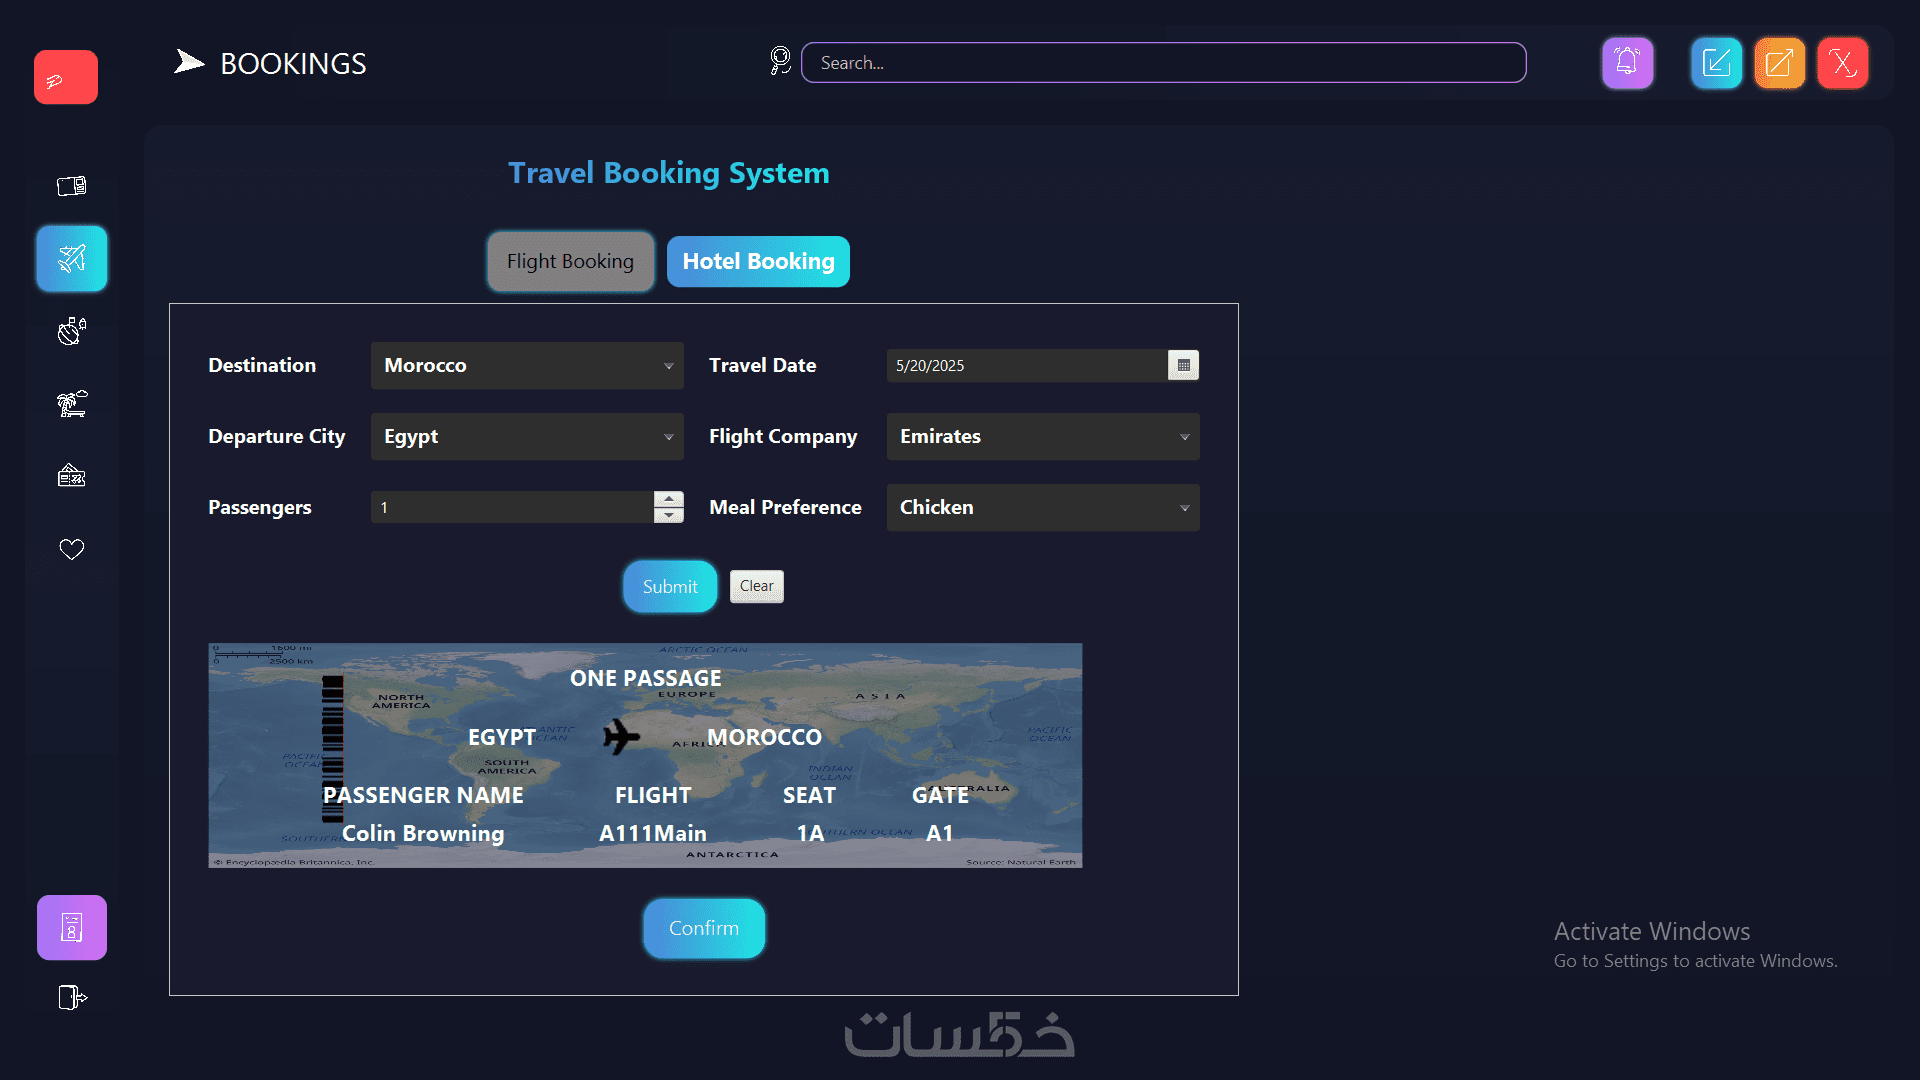1920x1080 pixels.
Task: Click the blue edit icon button
Action: [1716, 63]
